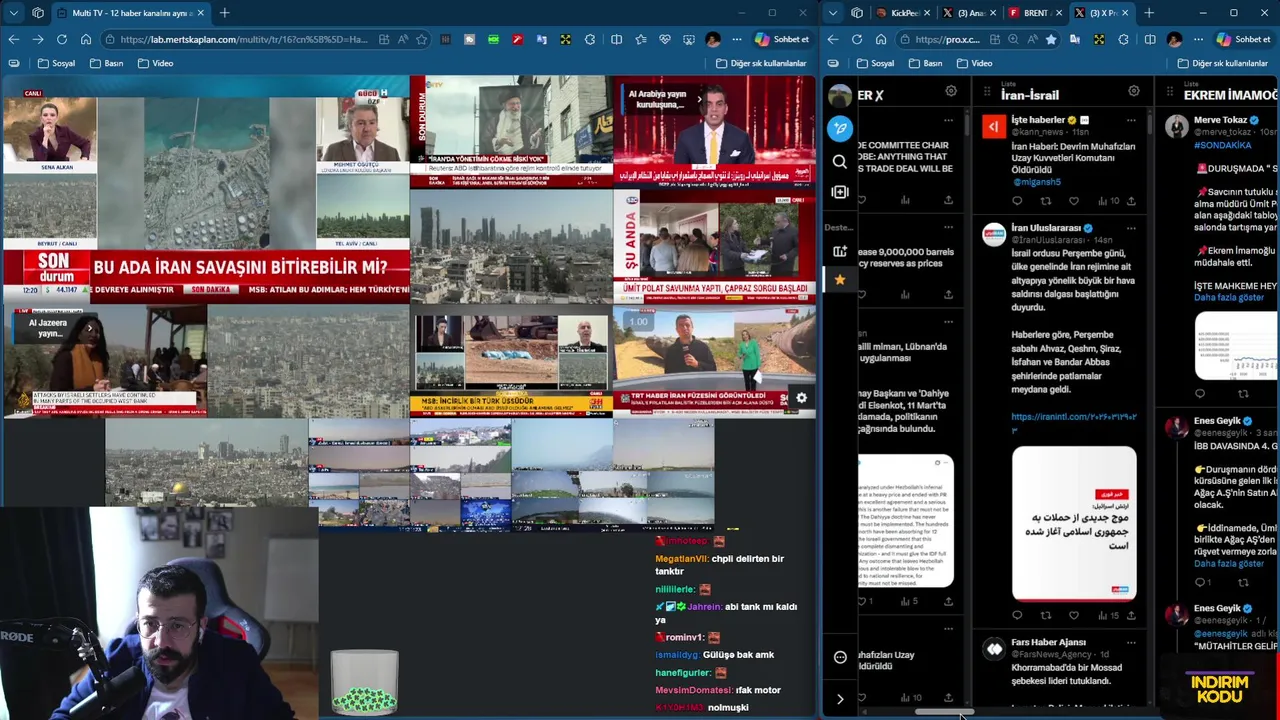Click filled favorite star in X Pro address bar
The height and width of the screenshot is (720, 1280).
click(x=1051, y=39)
